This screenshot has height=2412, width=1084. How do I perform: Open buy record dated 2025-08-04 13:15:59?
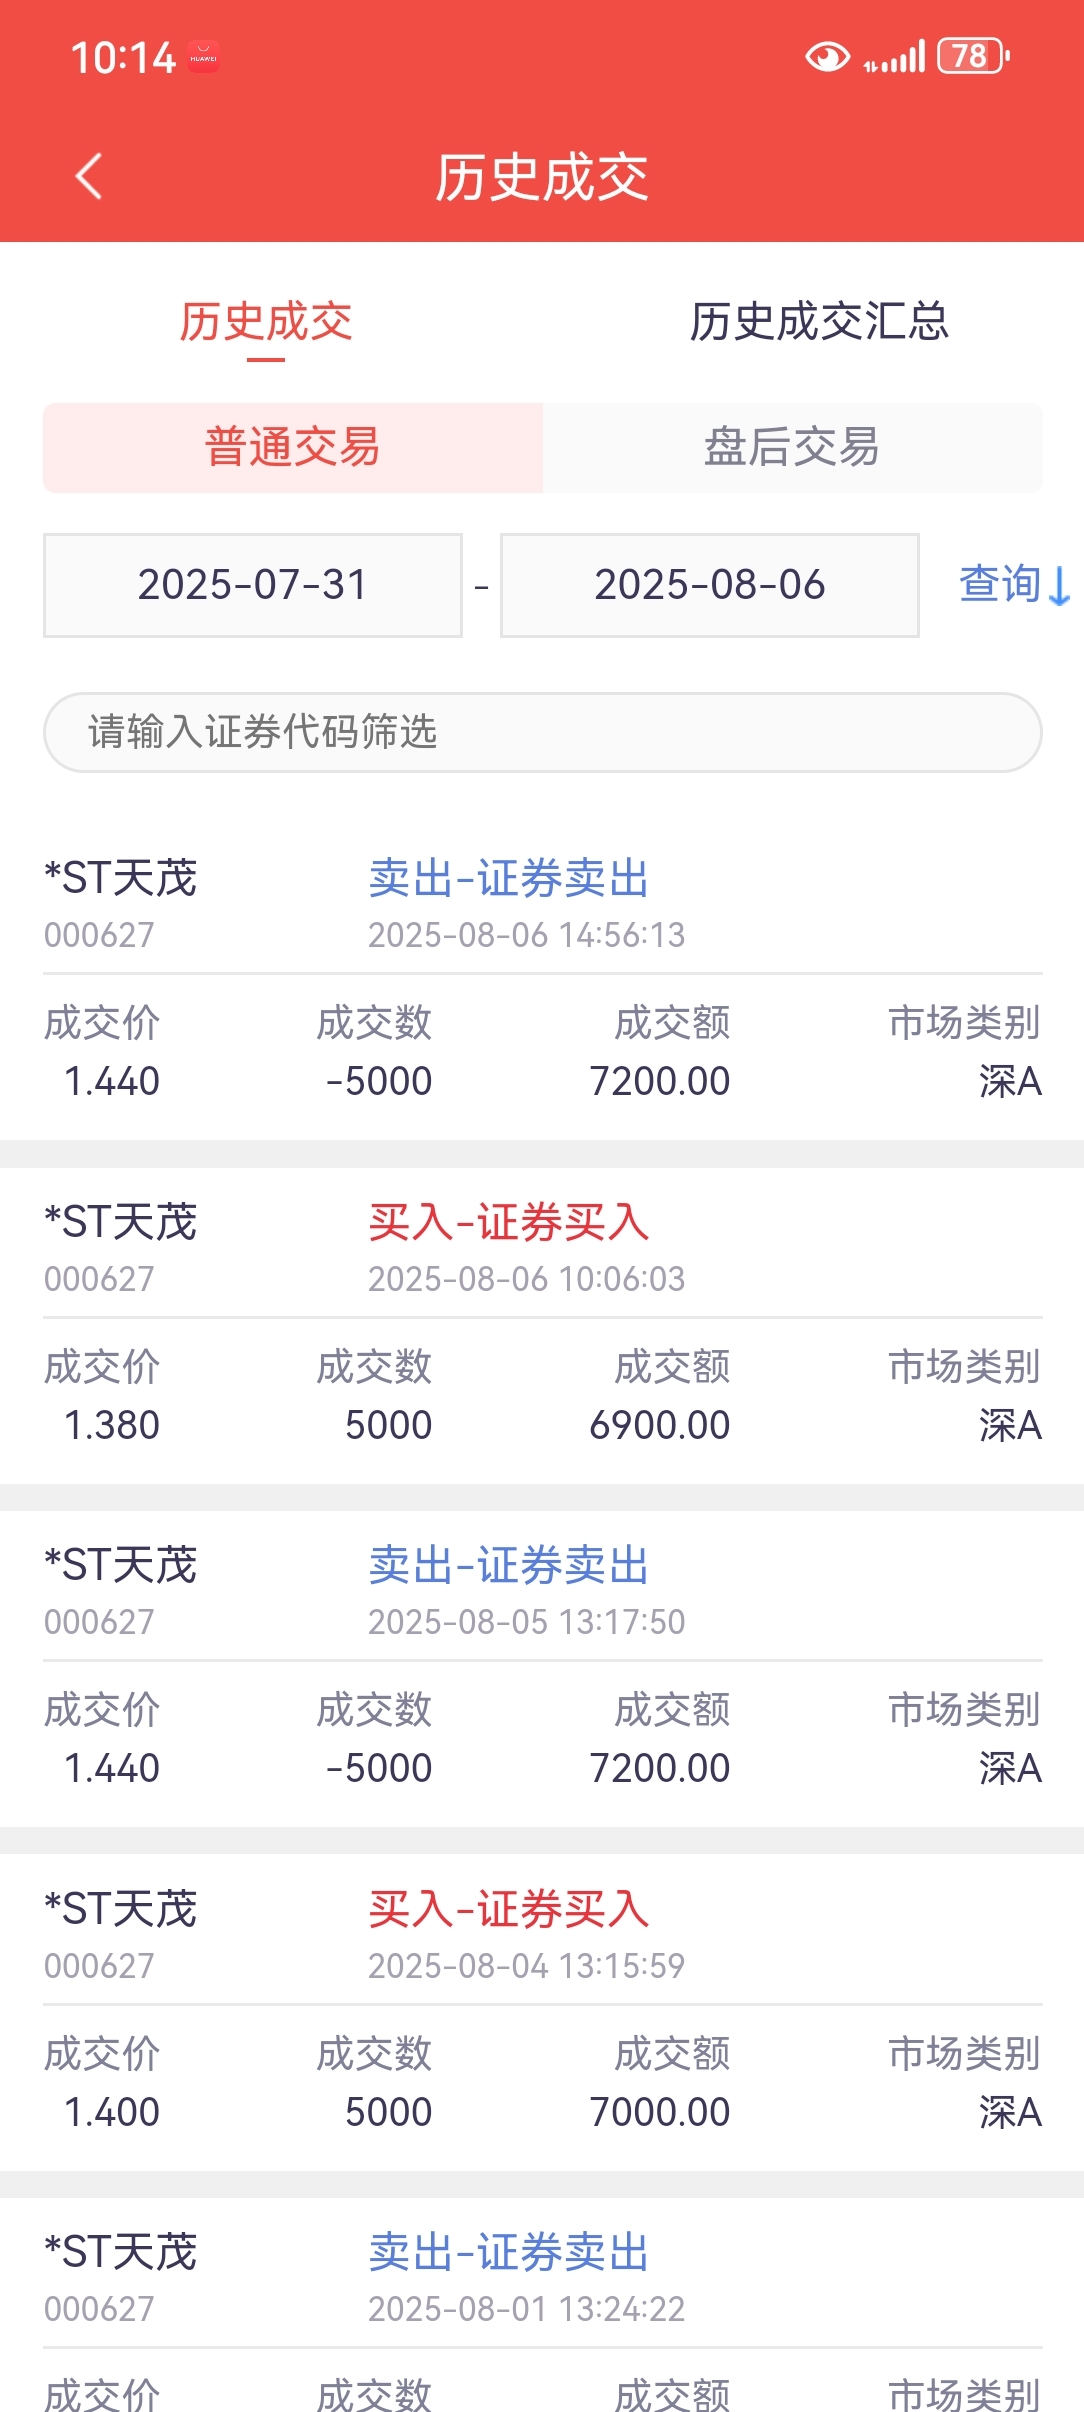pos(543,2012)
